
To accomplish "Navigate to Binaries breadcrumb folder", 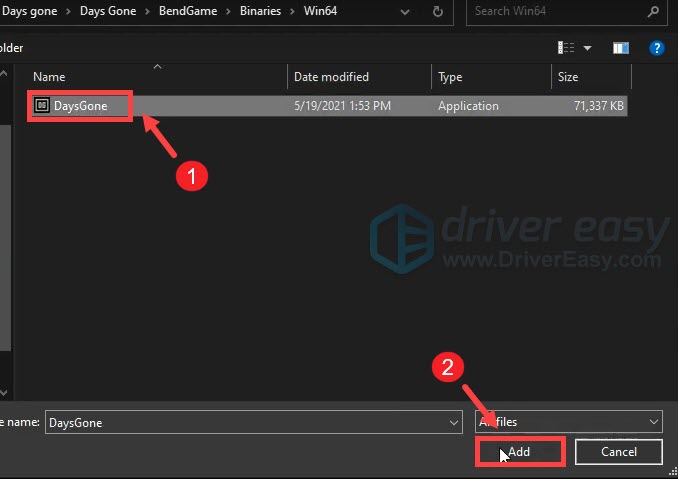I will click(x=260, y=11).
